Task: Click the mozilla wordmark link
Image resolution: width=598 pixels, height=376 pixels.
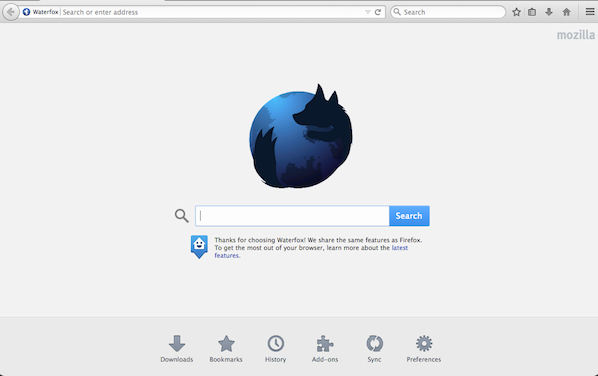Action: click(575, 35)
